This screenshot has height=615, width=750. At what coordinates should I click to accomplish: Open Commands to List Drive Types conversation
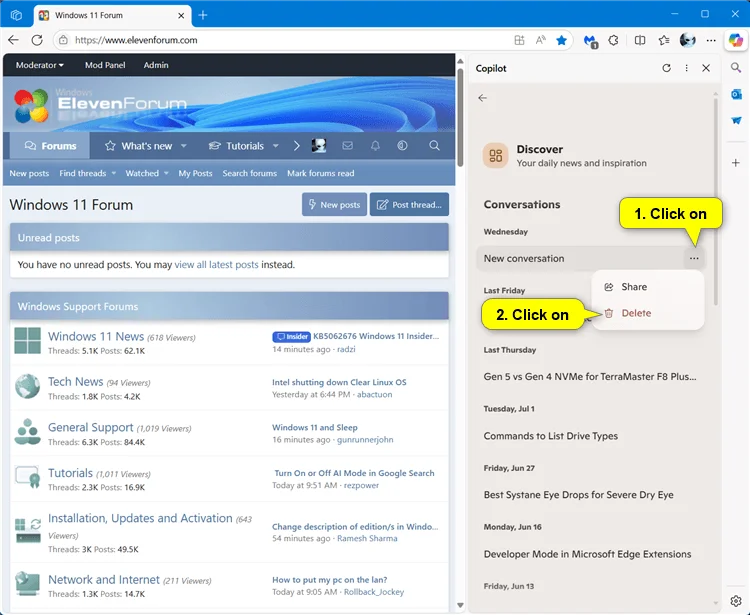(x=551, y=436)
